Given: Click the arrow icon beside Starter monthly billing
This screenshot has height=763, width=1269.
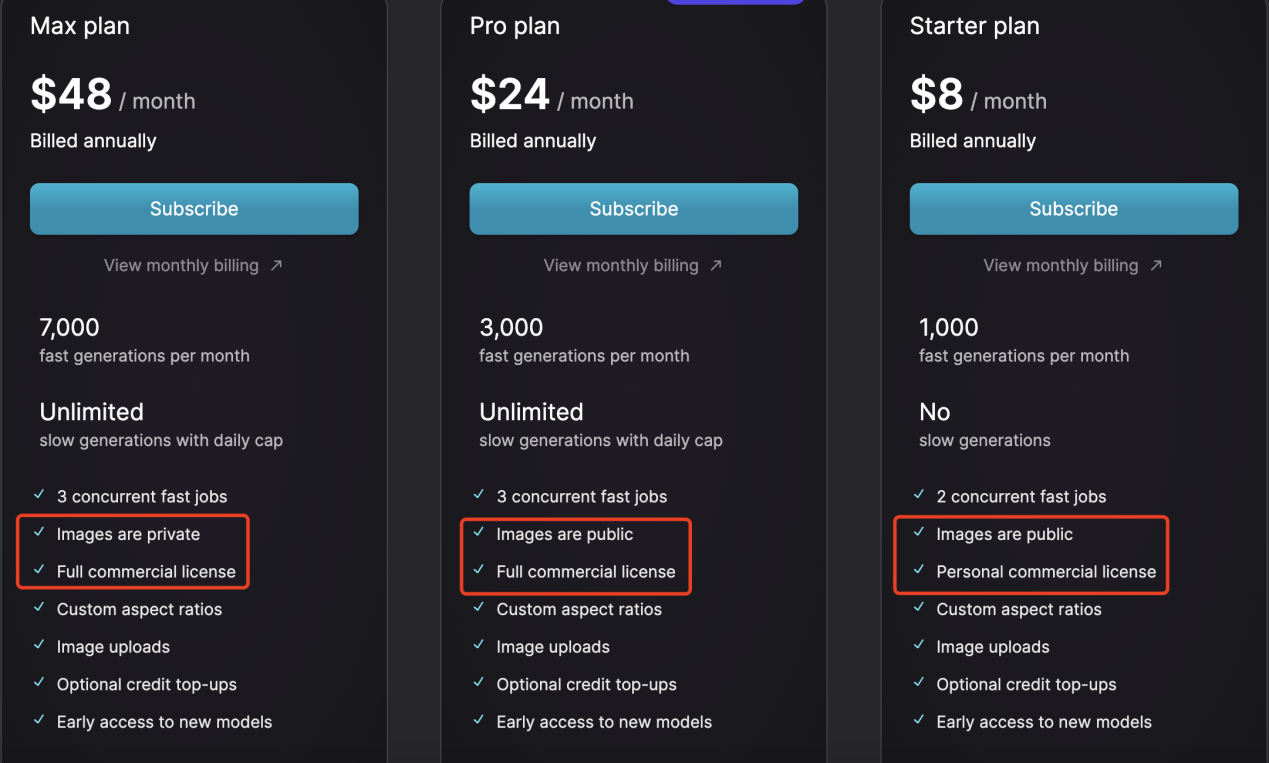Looking at the screenshot, I should (x=1156, y=266).
